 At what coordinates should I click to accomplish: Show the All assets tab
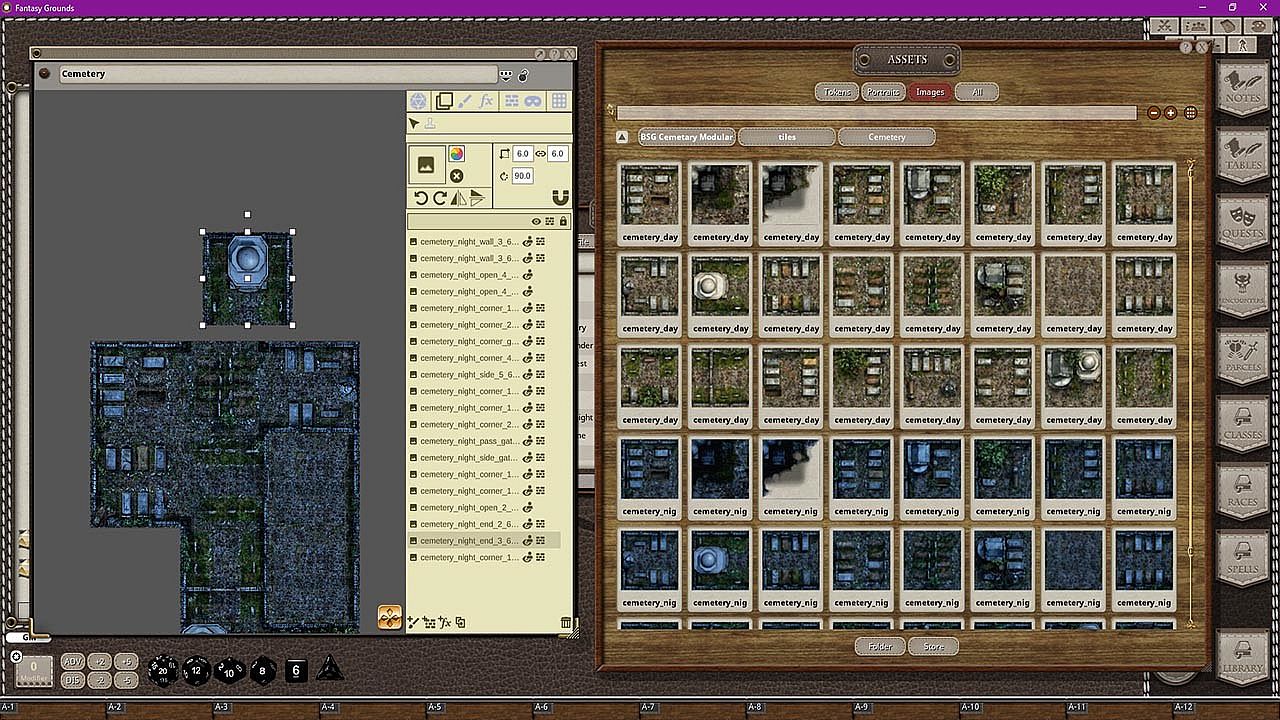pos(977,92)
